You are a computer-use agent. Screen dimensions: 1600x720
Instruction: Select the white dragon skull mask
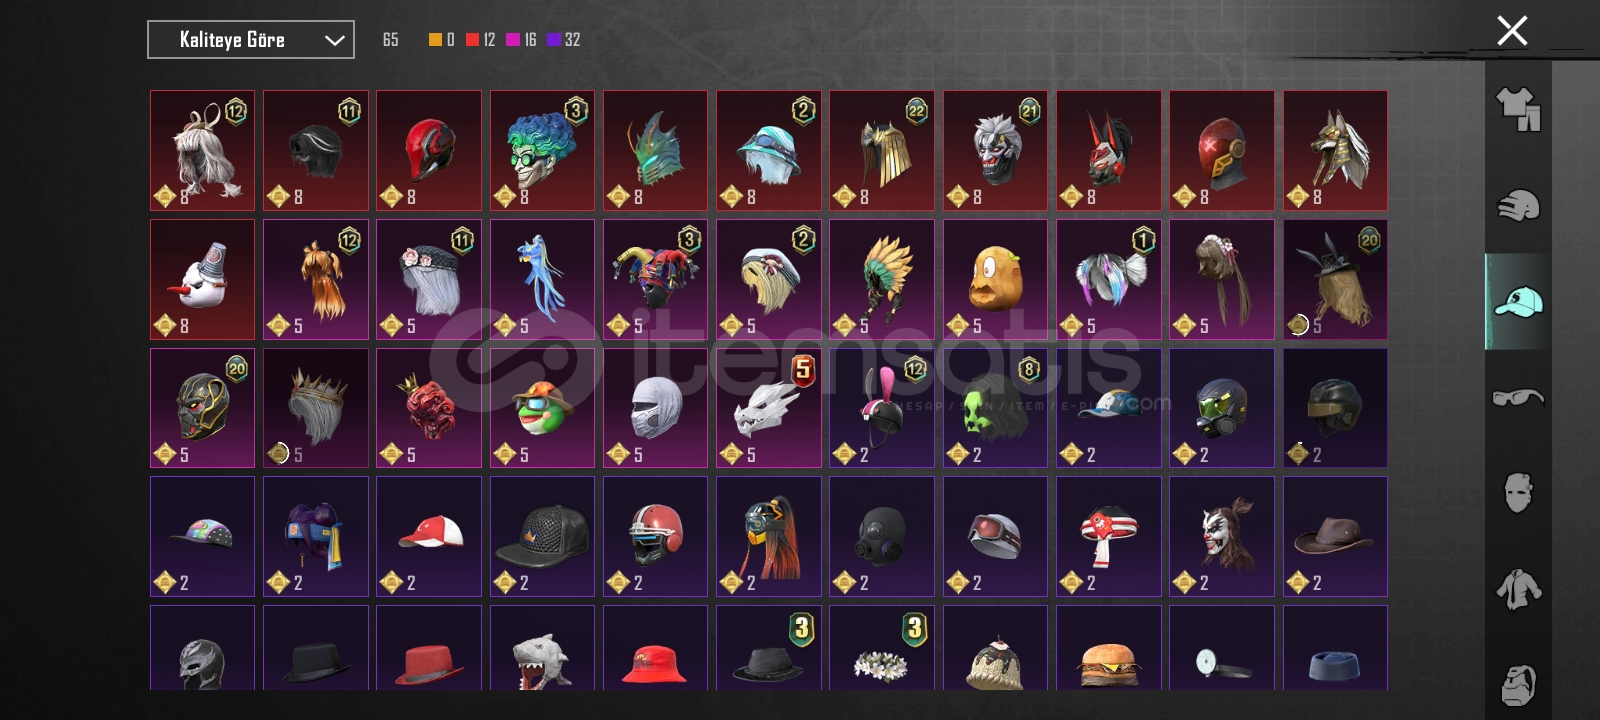coord(768,408)
